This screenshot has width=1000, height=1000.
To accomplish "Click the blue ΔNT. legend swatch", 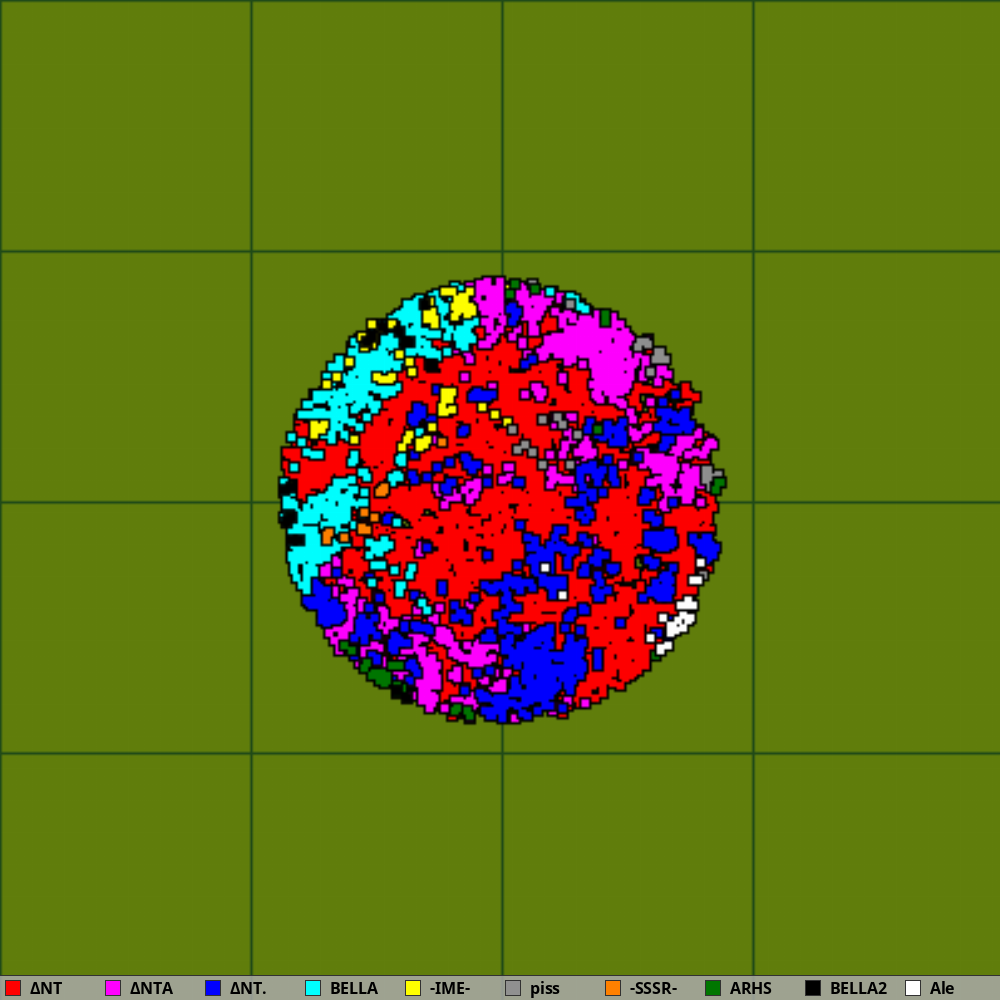I will click(213, 988).
